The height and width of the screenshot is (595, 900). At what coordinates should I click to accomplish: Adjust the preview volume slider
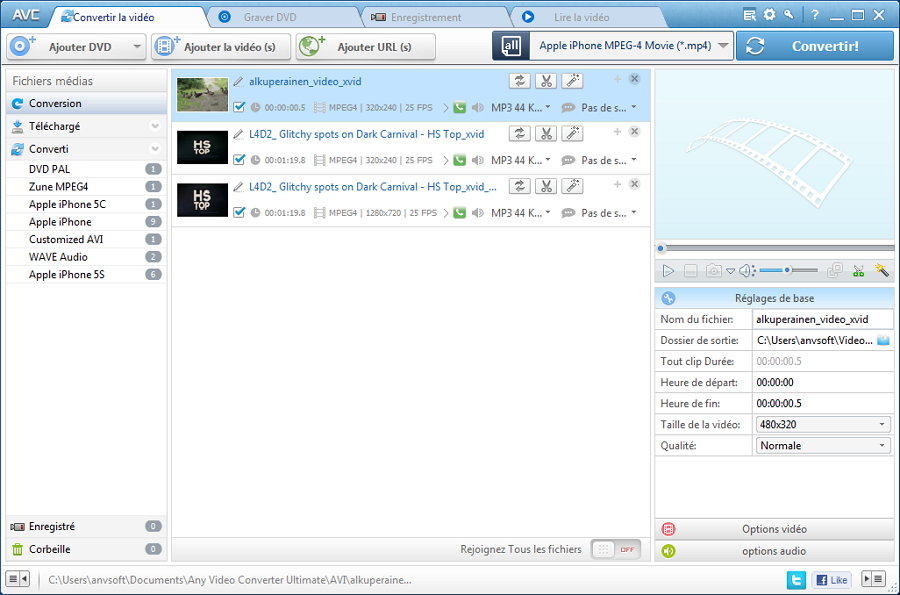788,270
